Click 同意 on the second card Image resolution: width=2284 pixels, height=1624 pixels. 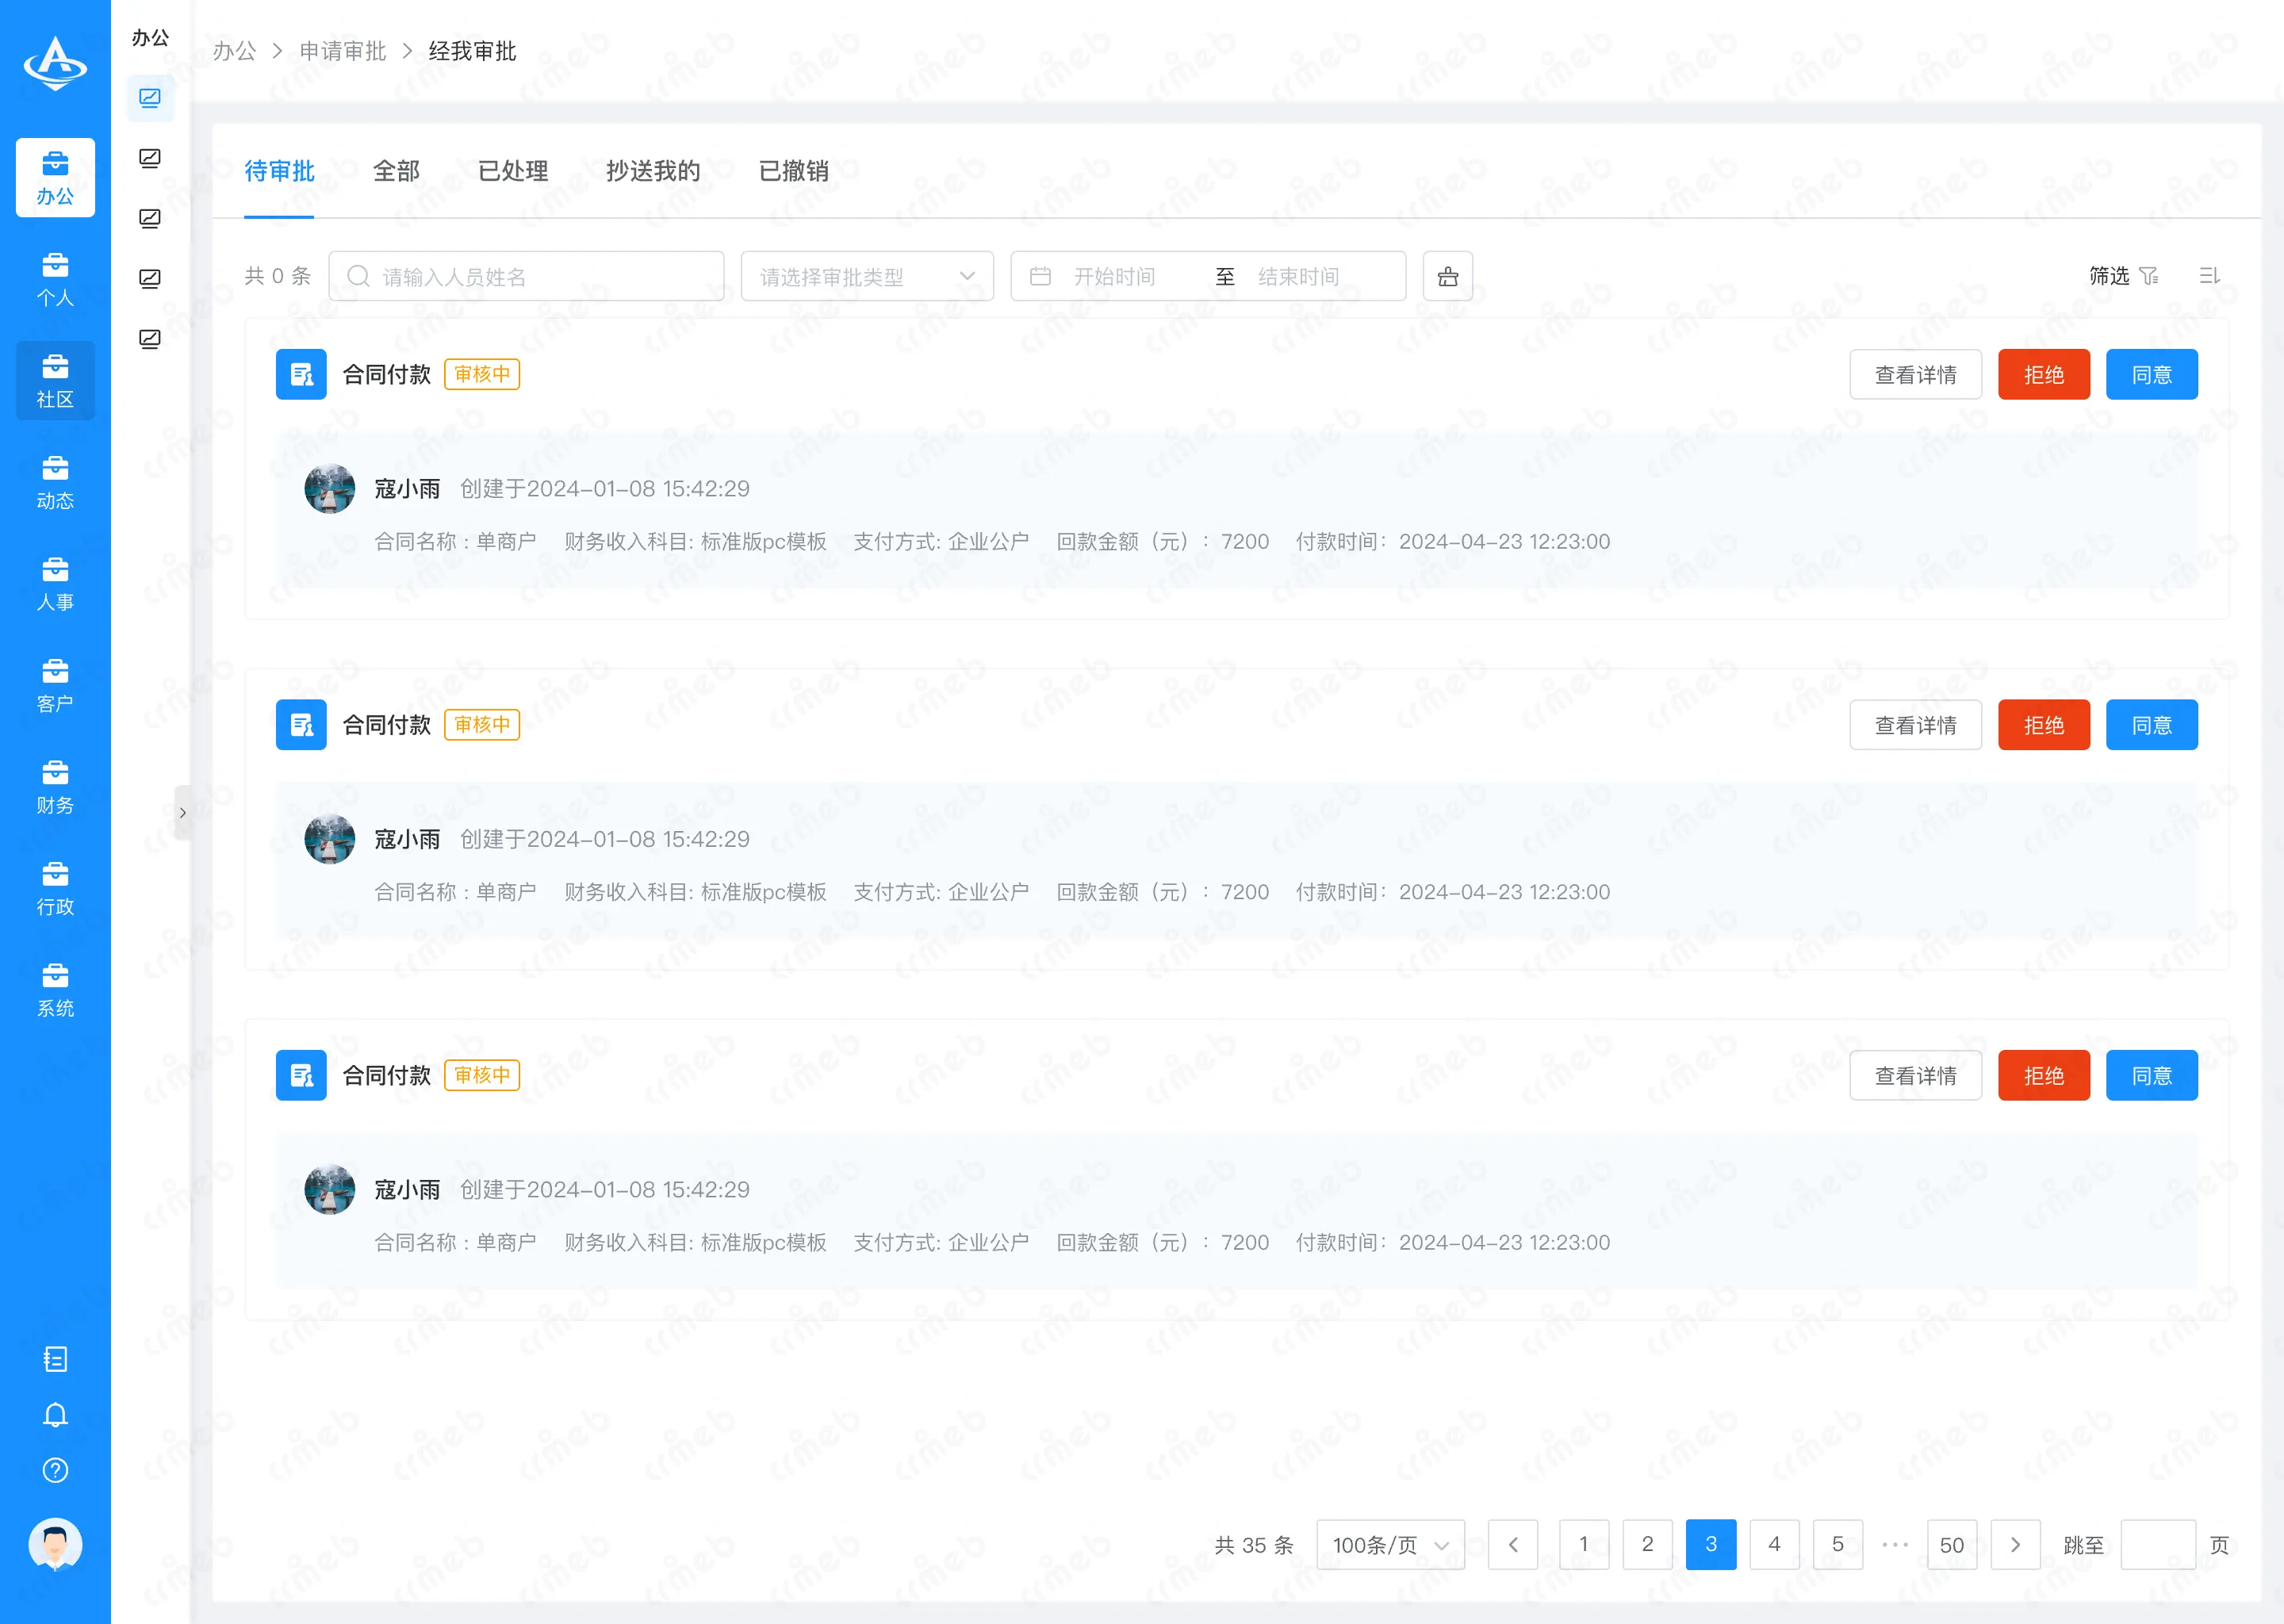tap(2152, 725)
